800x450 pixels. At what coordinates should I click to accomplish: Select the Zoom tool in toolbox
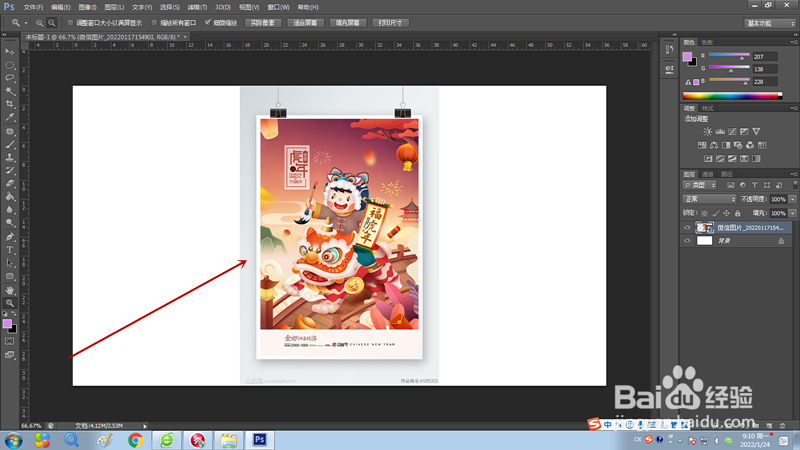(x=10, y=303)
